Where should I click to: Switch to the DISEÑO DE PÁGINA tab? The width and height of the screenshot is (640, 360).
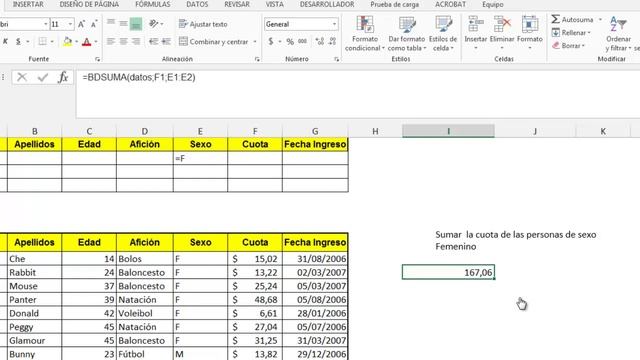(x=89, y=4)
